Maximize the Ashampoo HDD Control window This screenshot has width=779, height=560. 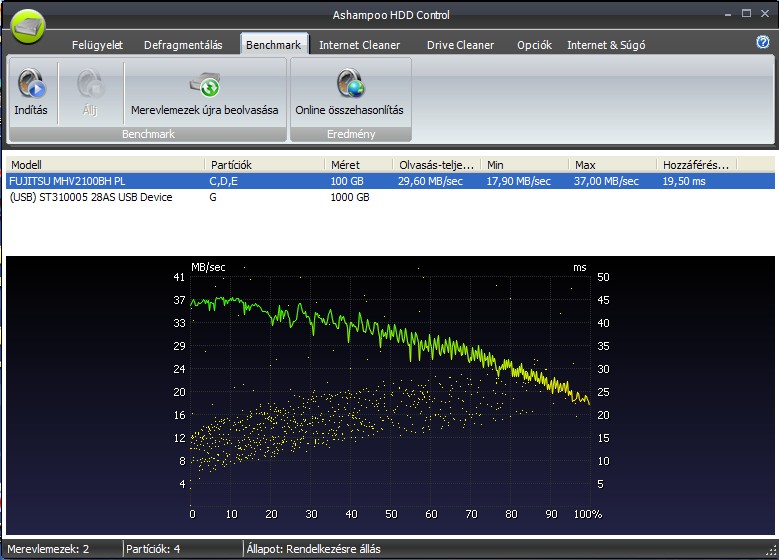[x=746, y=13]
